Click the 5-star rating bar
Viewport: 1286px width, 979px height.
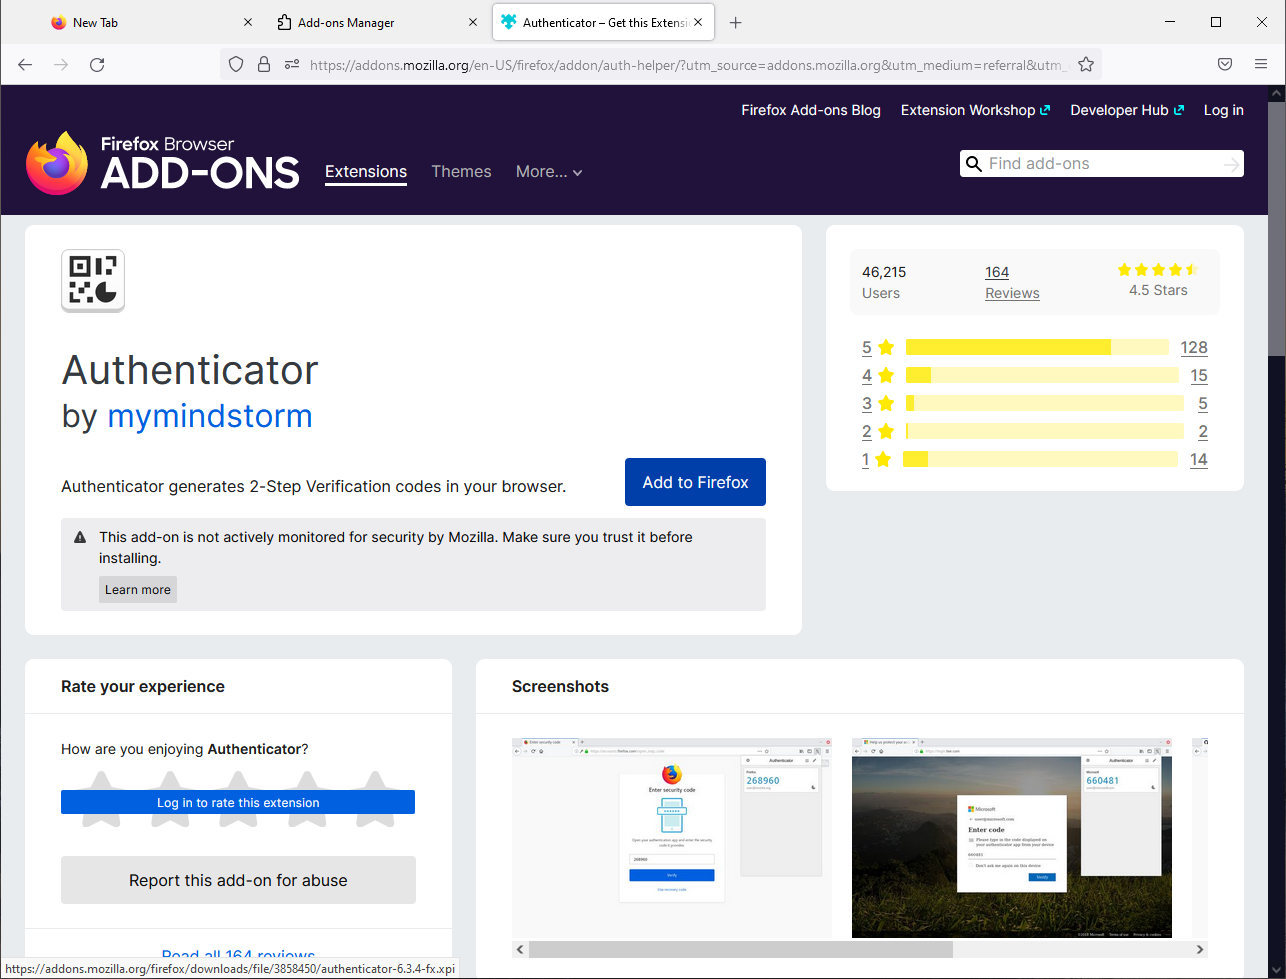pyautogui.click(x=1036, y=348)
